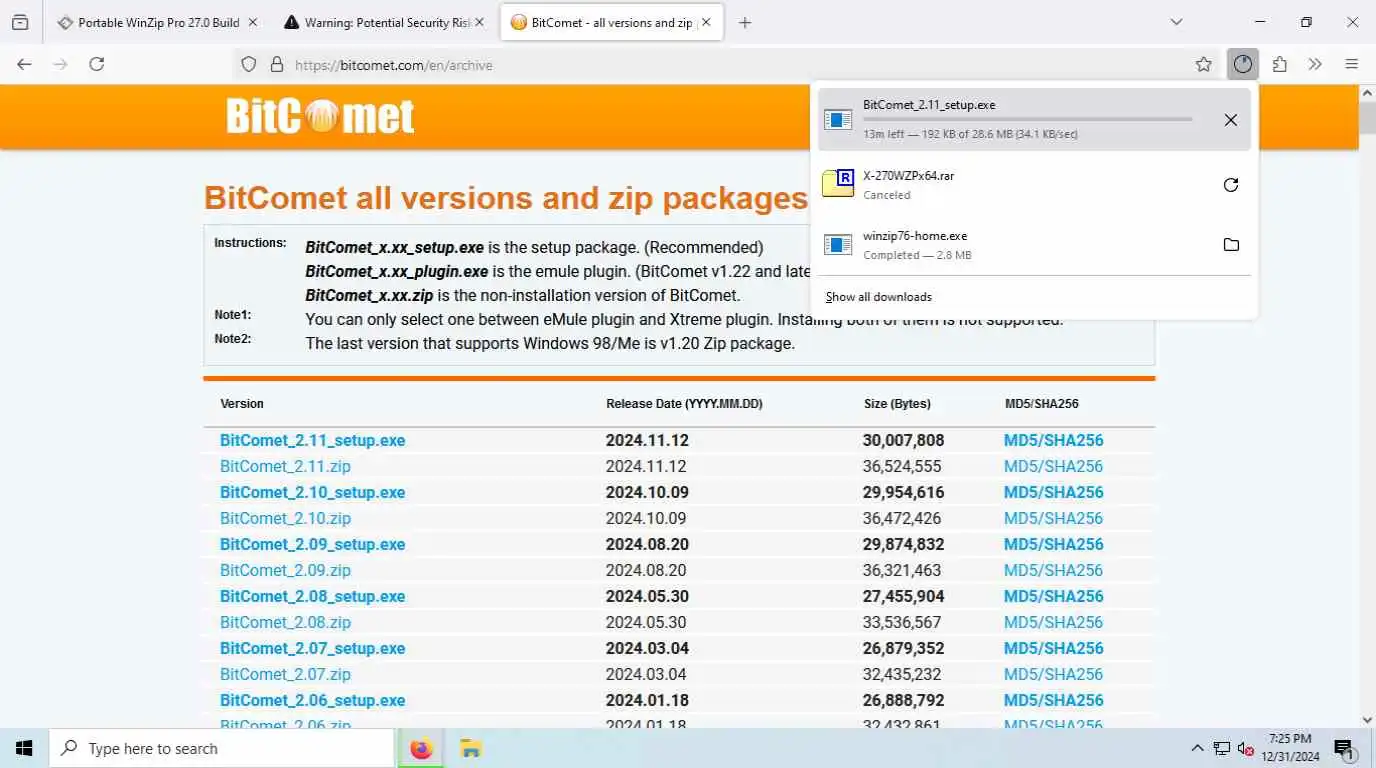Show hidden tray icons

[x=1197, y=748]
